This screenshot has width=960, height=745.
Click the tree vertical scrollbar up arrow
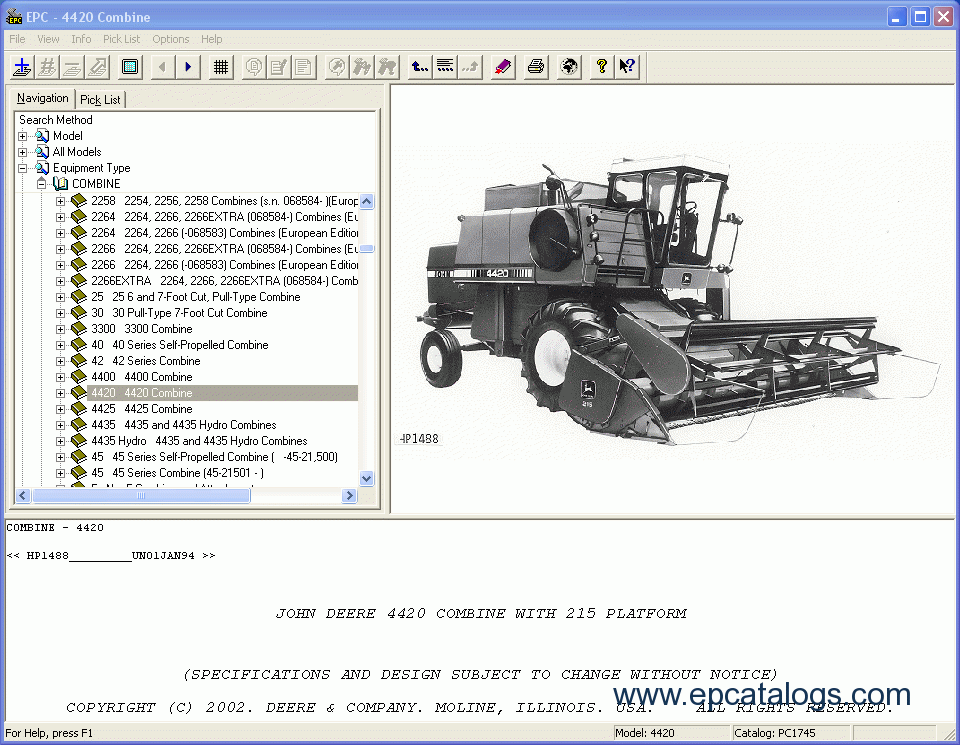(x=367, y=201)
